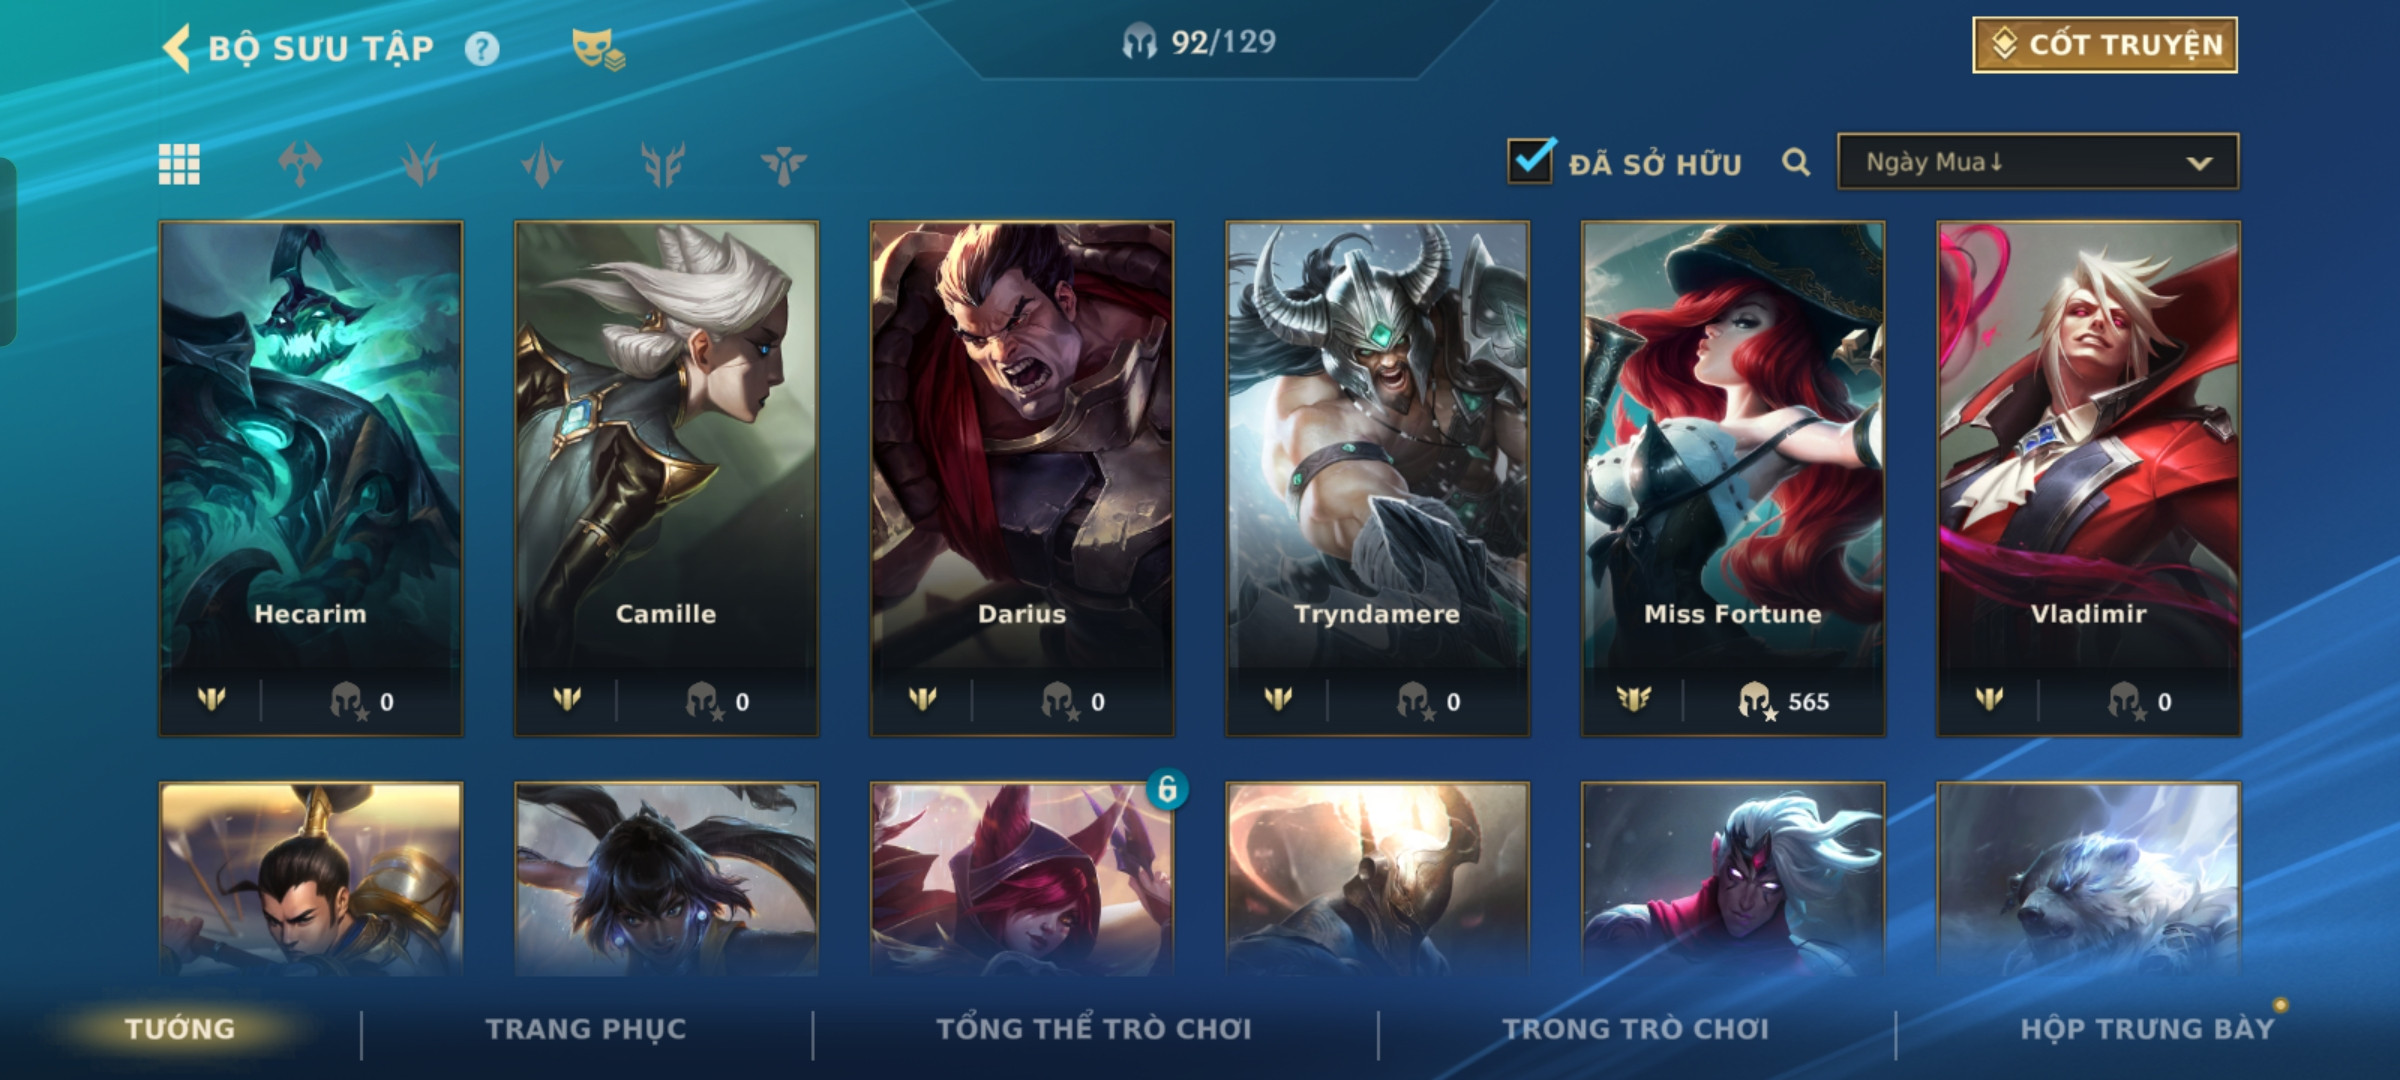Viewport: 2400px width, 1080px height.
Task: Uncheck the Đã Sở Hữu checkbox
Action: coord(1531,160)
